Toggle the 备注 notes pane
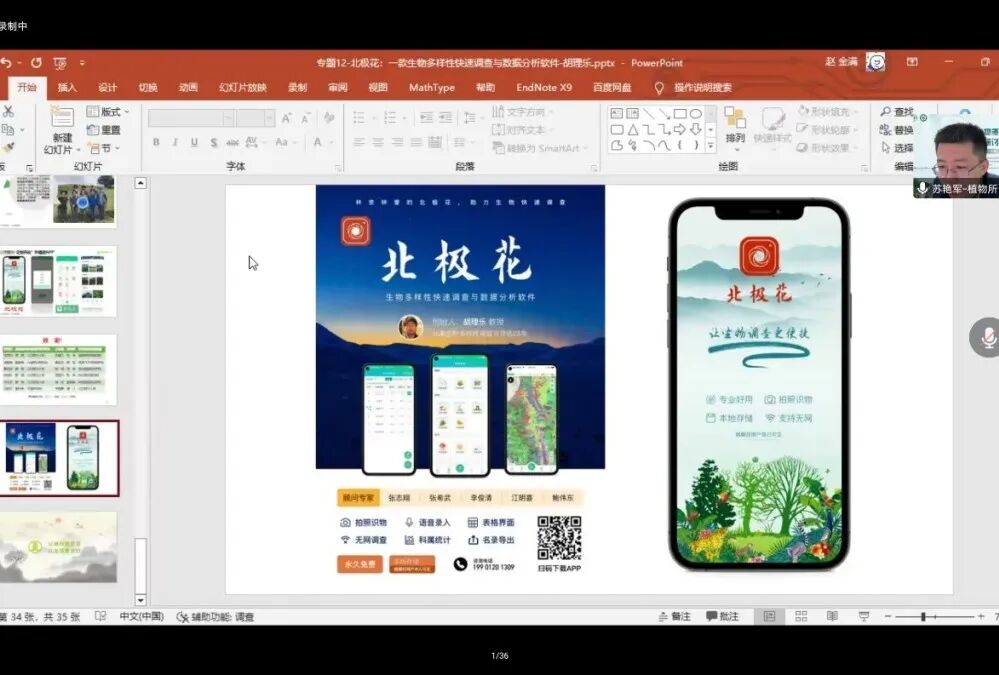 pyautogui.click(x=674, y=616)
